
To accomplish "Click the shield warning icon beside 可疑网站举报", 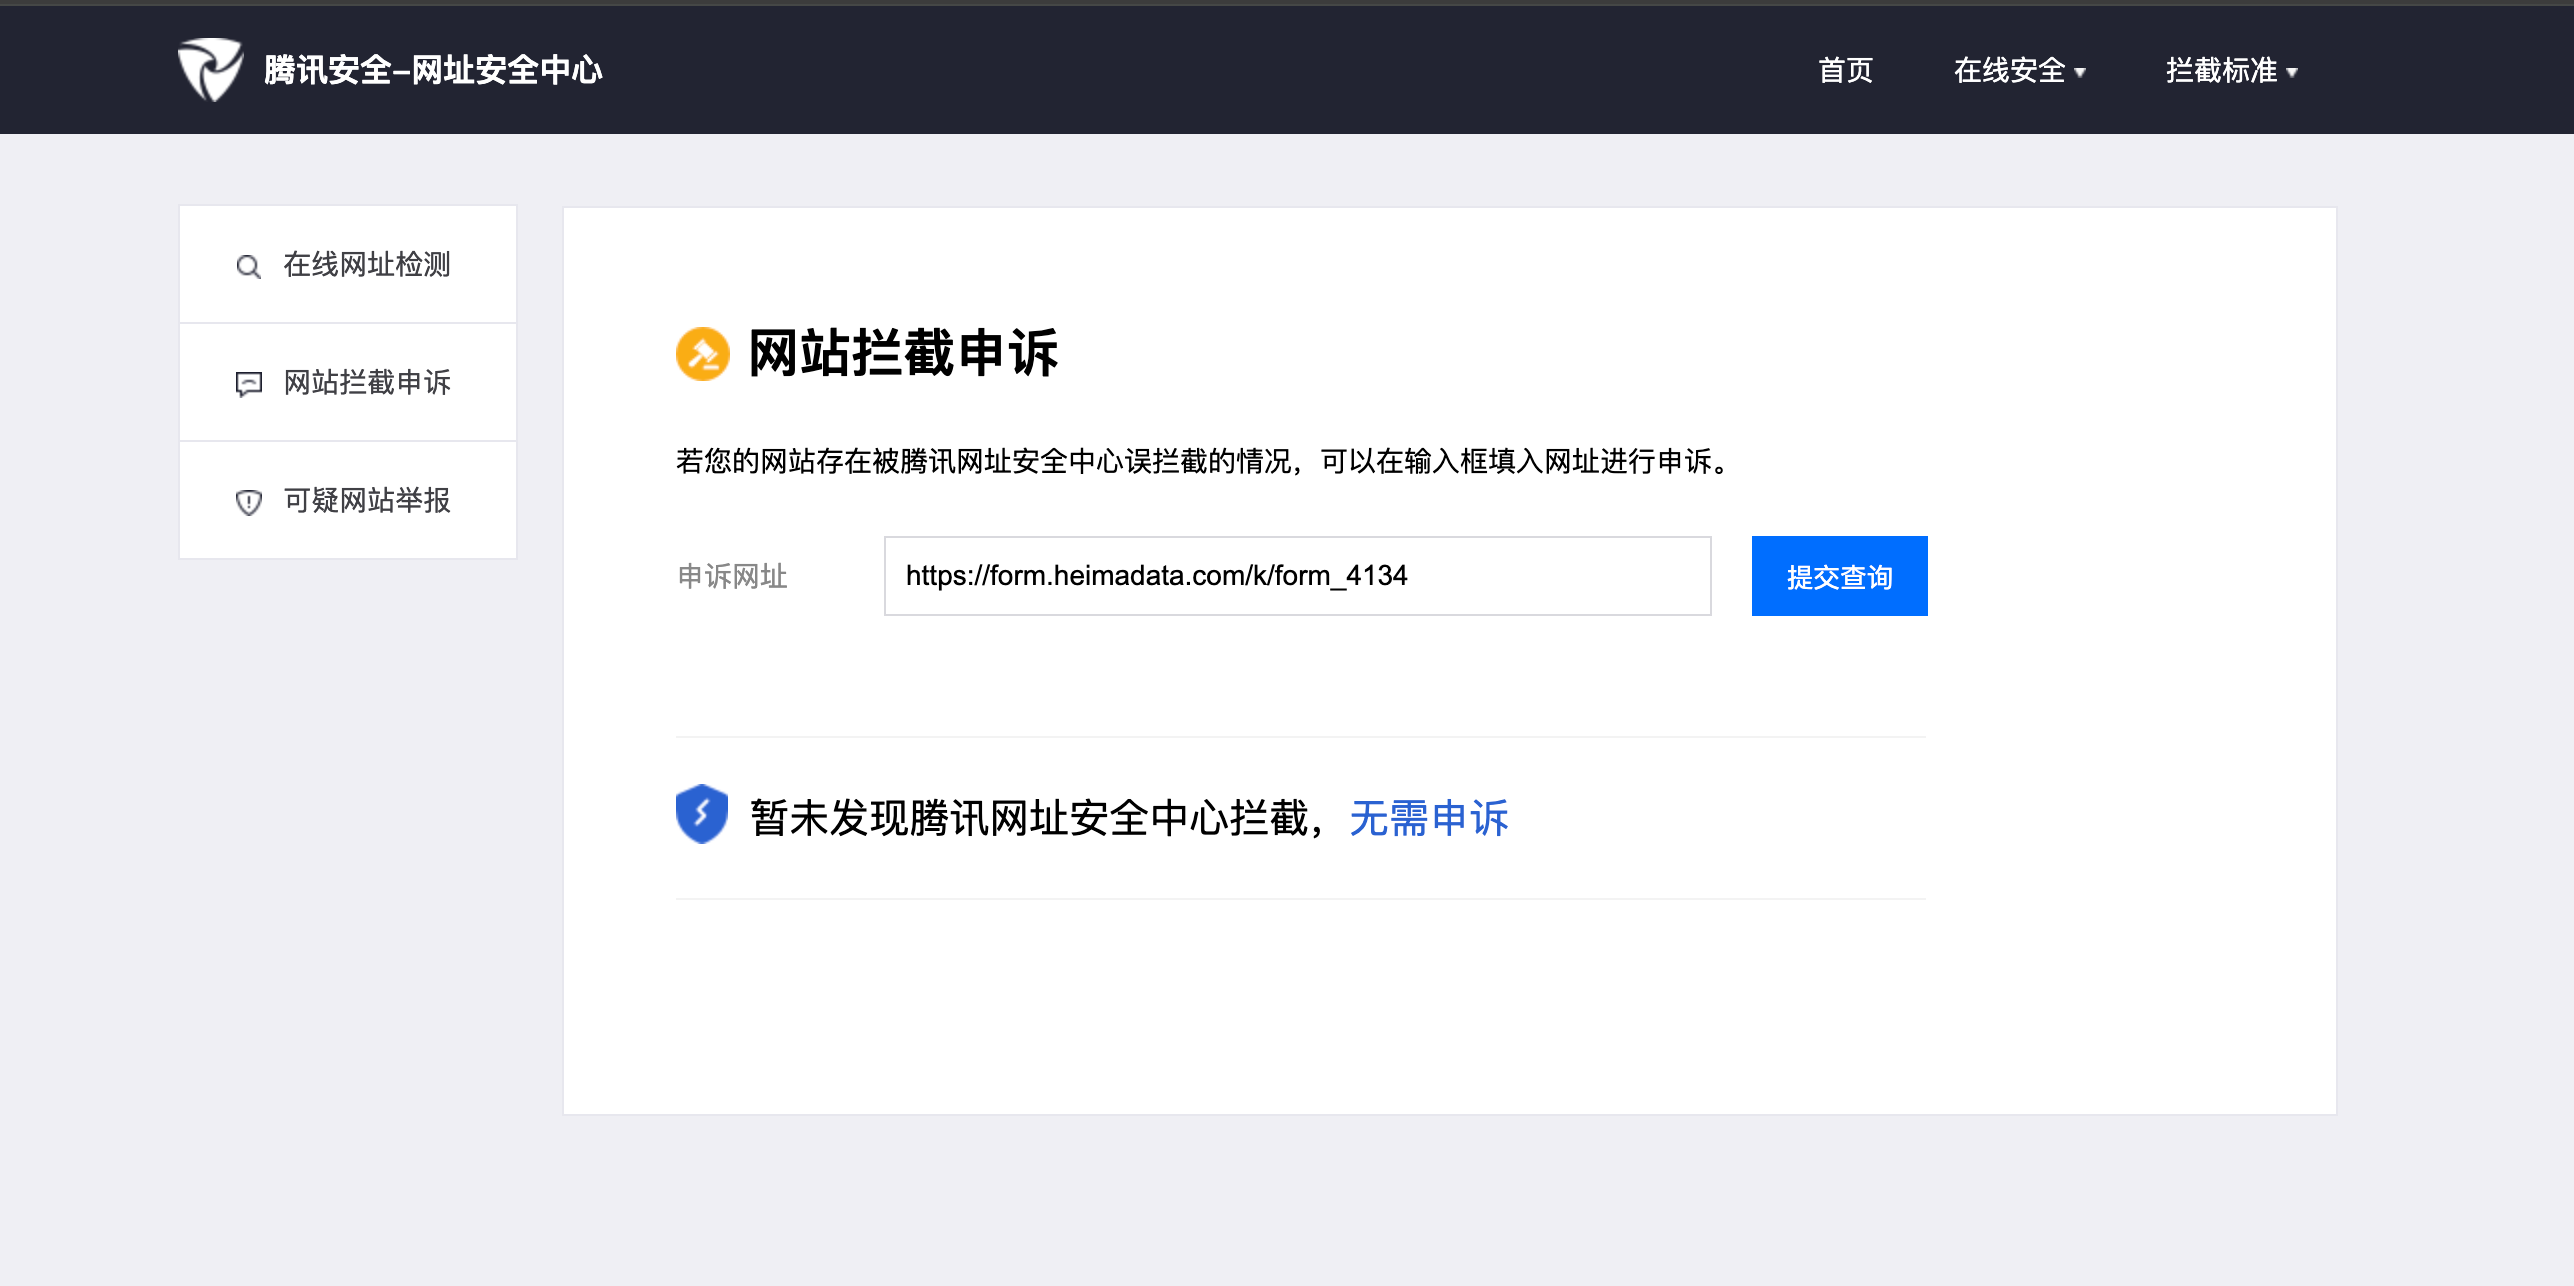I will [248, 502].
